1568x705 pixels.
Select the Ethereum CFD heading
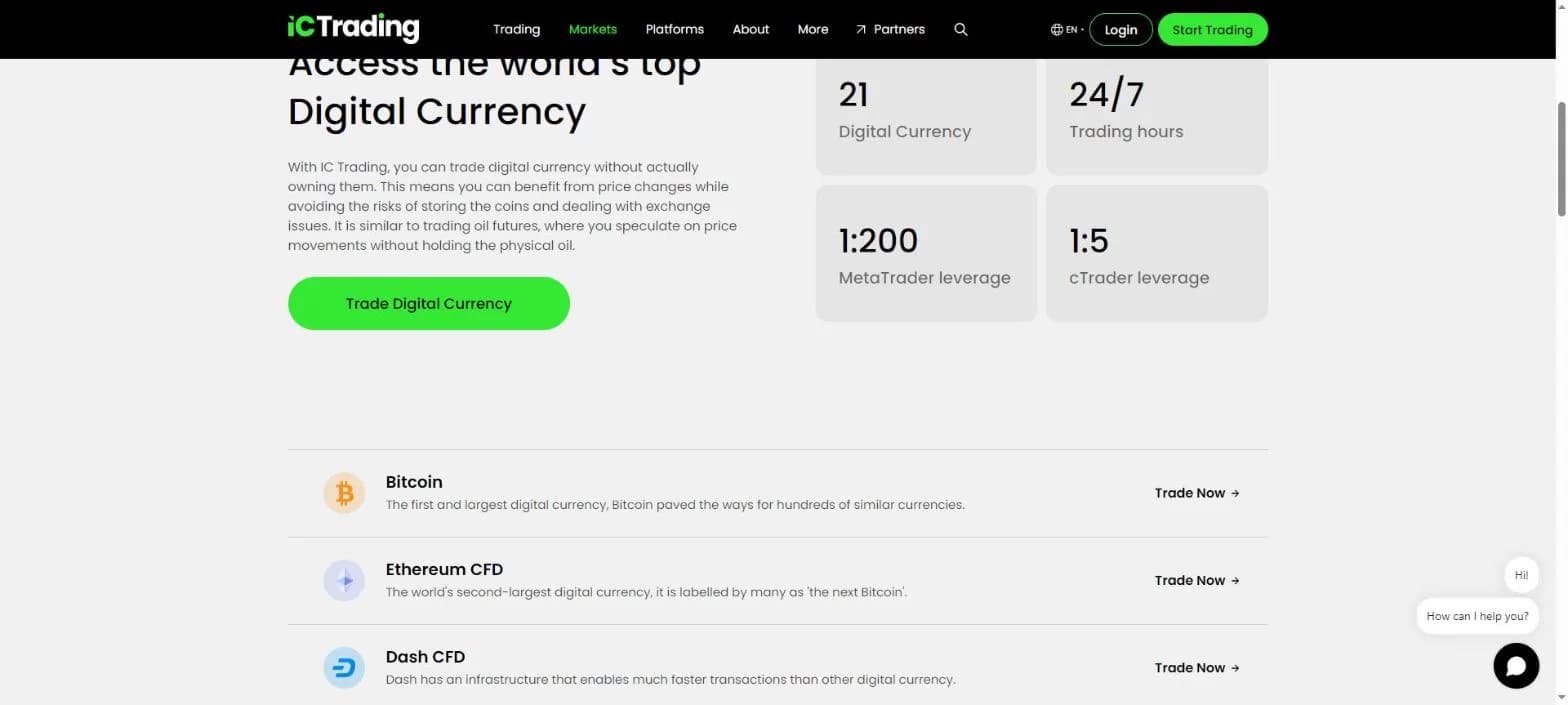click(444, 569)
